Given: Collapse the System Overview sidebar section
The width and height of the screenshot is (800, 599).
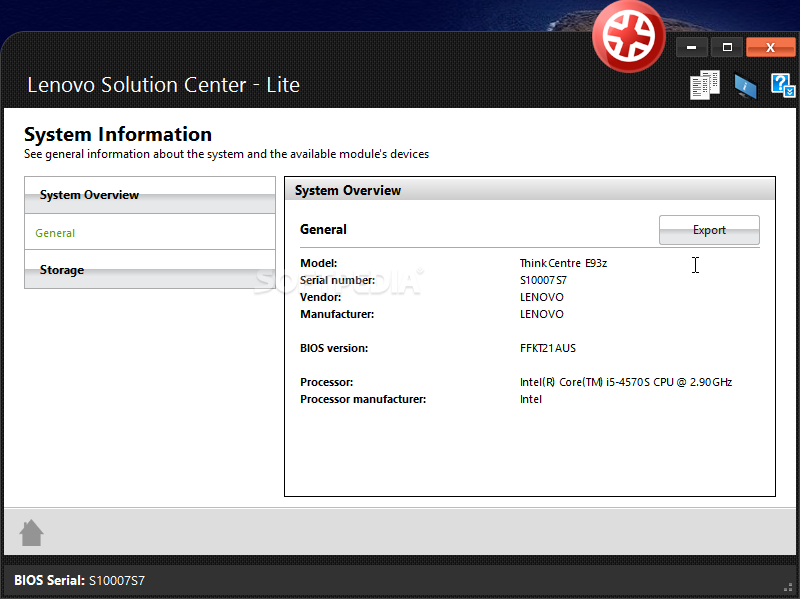Looking at the screenshot, I should tap(150, 195).
